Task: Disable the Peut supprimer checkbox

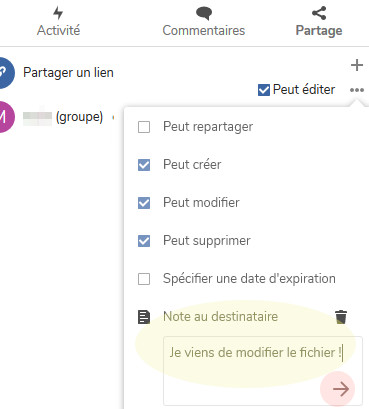Action: pyautogui.click(x=144, y=241)
